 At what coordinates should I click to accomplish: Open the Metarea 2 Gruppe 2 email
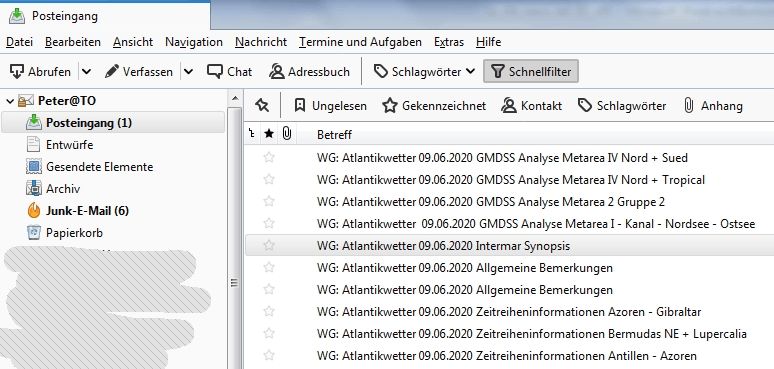[x=491, y=202]
